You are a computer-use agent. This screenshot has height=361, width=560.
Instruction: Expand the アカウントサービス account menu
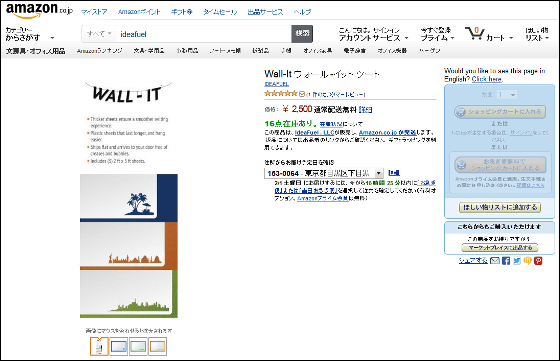(373, 34)
